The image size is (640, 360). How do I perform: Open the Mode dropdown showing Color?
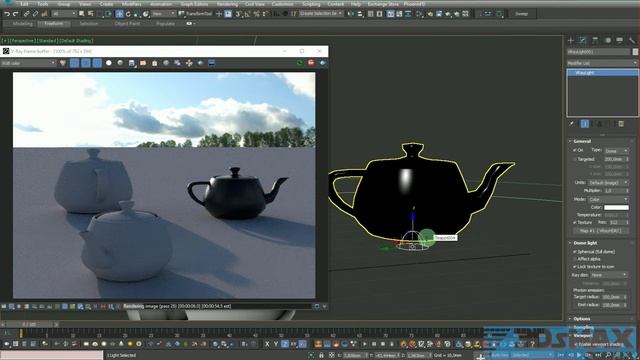[608, 199]
